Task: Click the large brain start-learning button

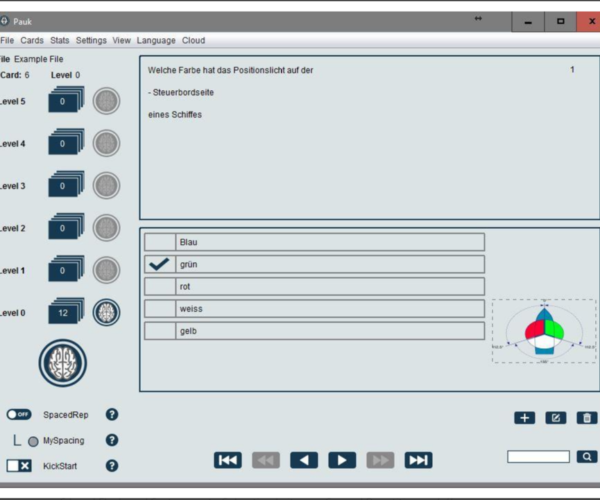Action: [63, 363]
